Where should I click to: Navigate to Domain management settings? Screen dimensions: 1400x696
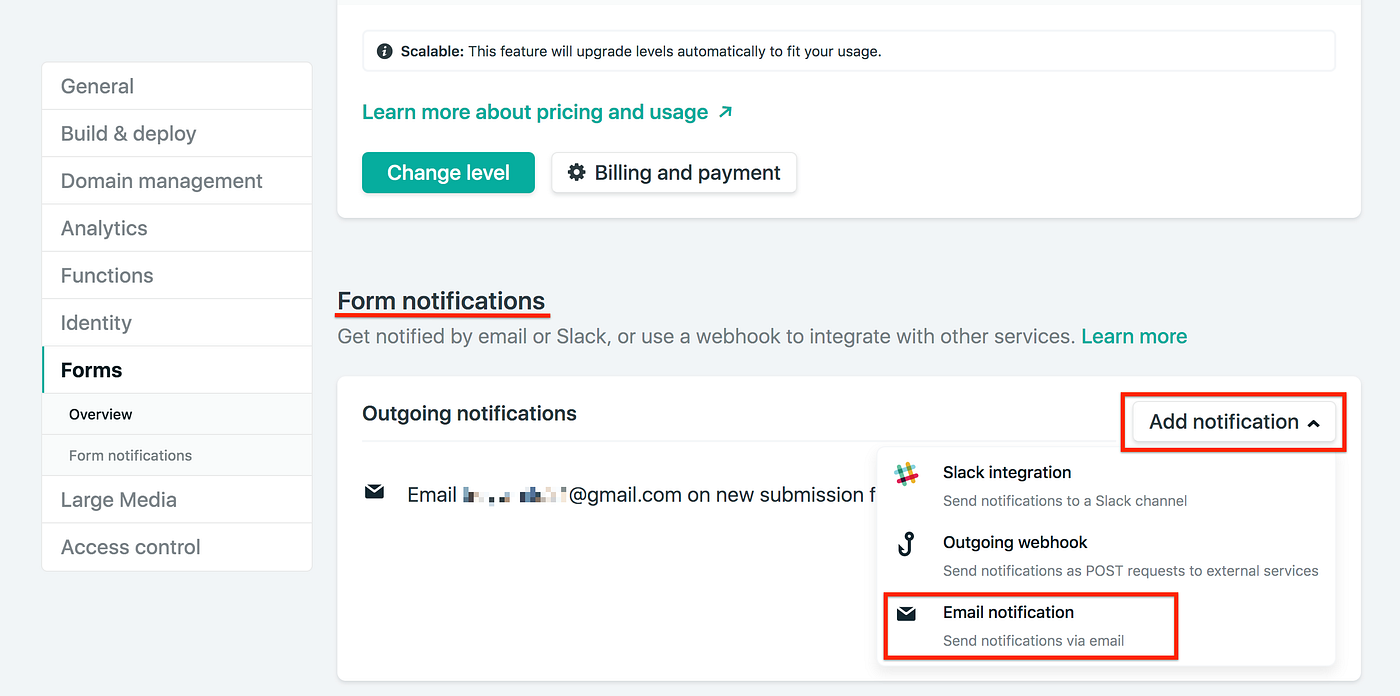coord(161,180)
